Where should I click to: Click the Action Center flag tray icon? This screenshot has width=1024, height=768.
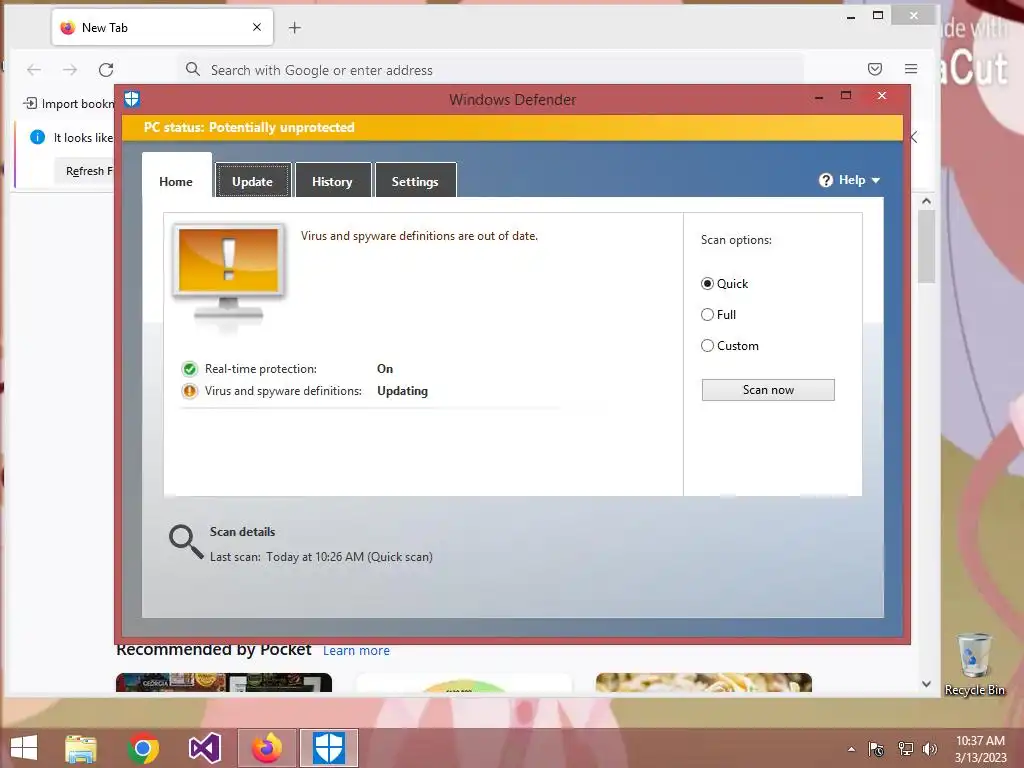(876, 749)
